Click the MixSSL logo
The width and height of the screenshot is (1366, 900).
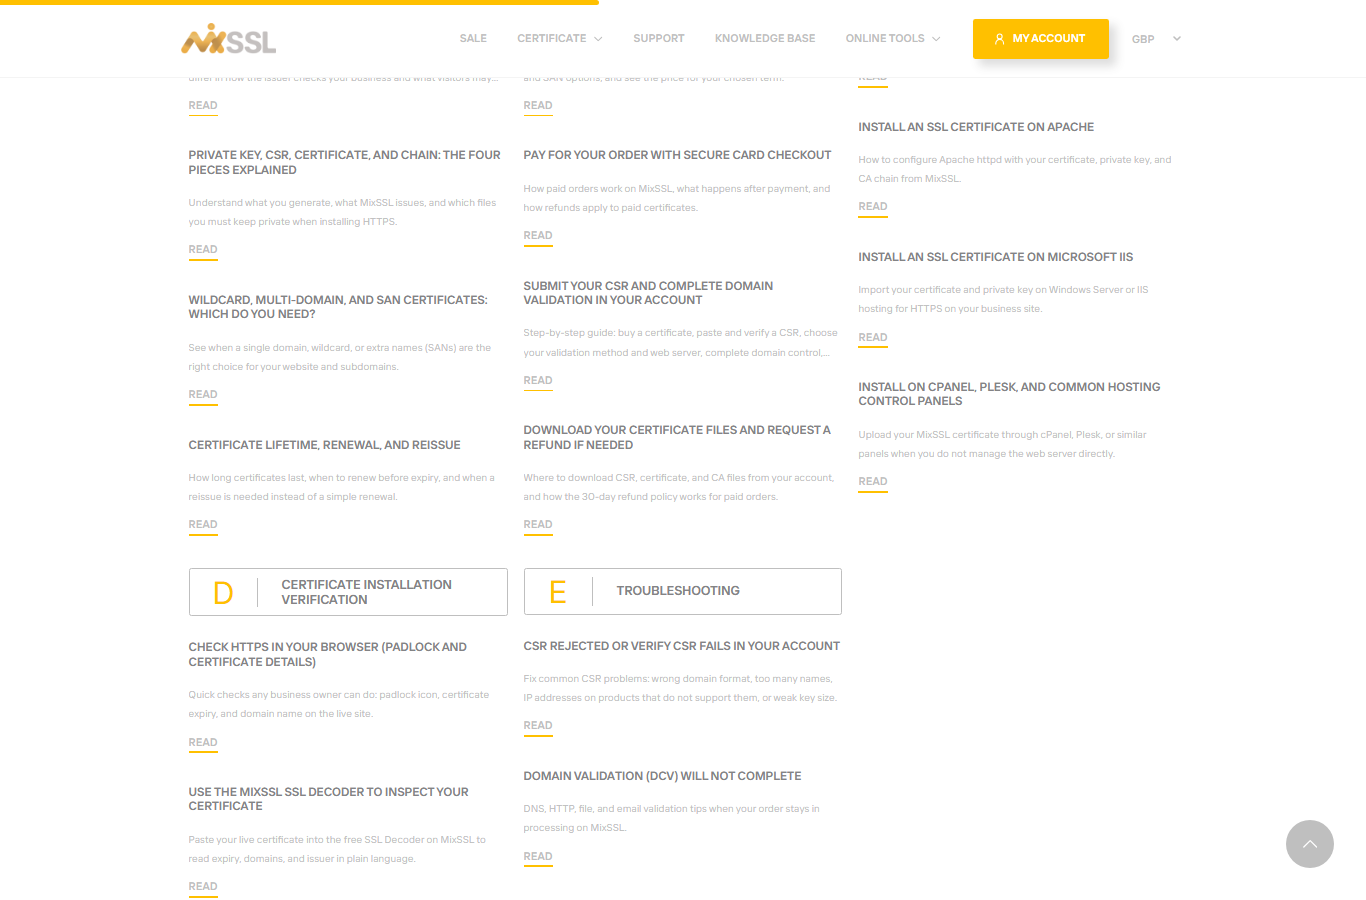[228, 39]
